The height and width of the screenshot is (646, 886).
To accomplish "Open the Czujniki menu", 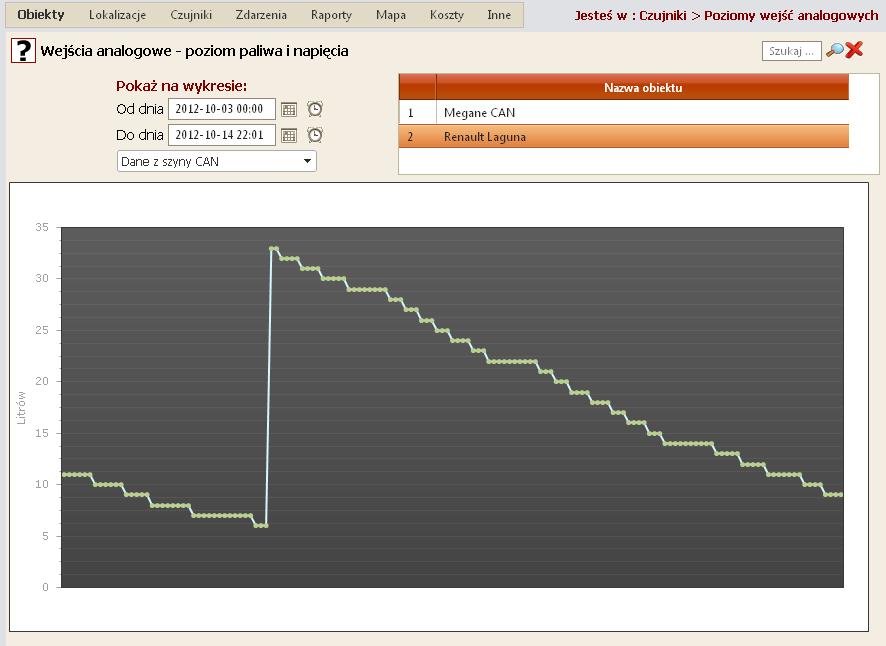I will tap(191, 15).
